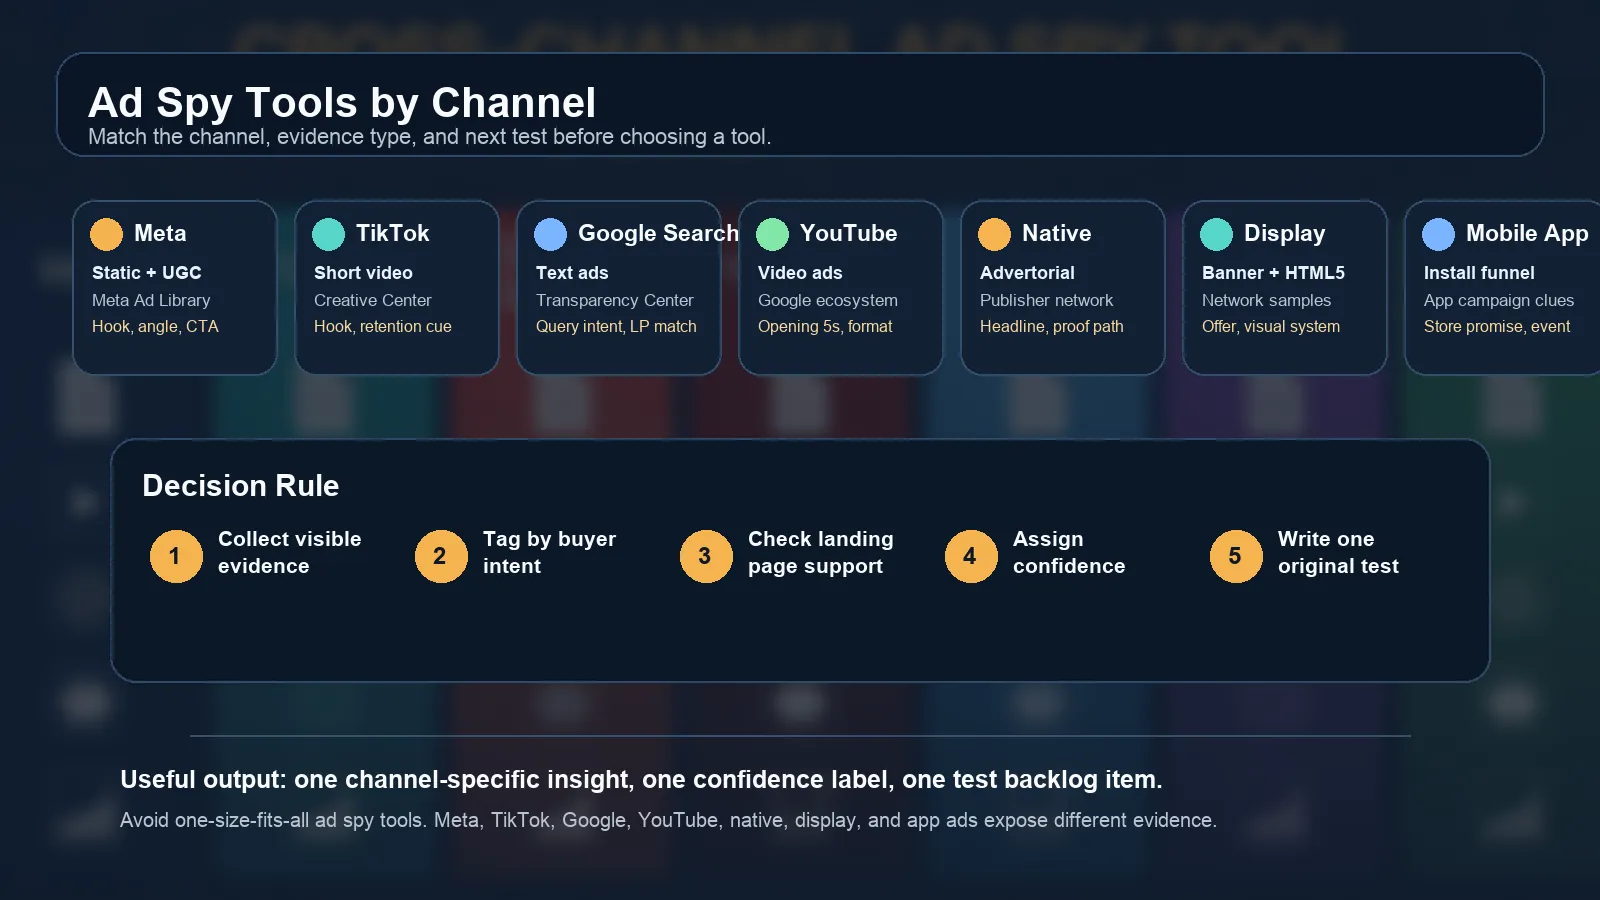Click the Ad Spy Tools by Channel title
The image size is (1600, 900).
pos(342,103)
